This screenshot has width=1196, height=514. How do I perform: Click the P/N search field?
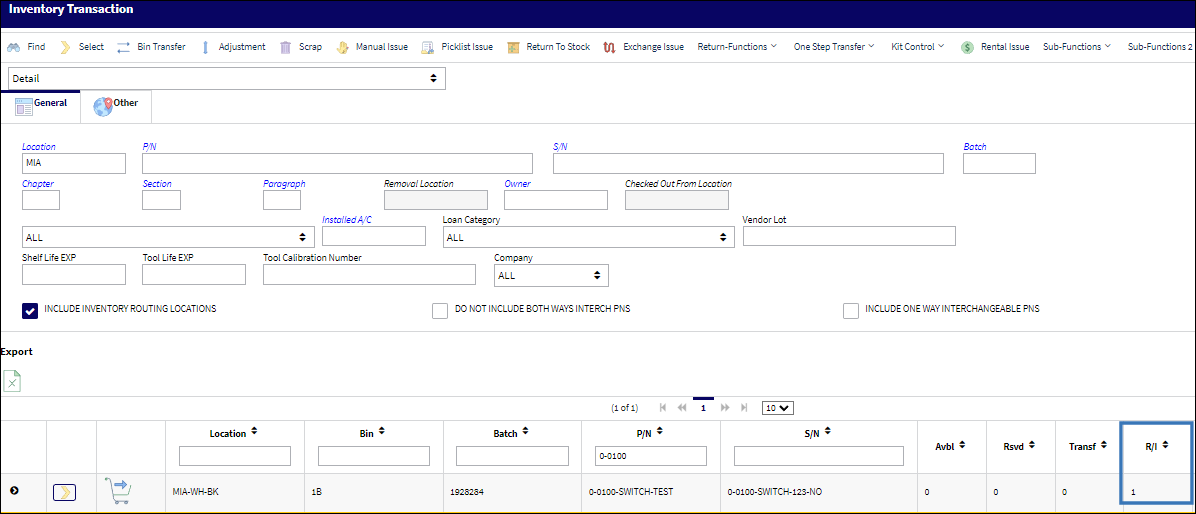point(337,163)
